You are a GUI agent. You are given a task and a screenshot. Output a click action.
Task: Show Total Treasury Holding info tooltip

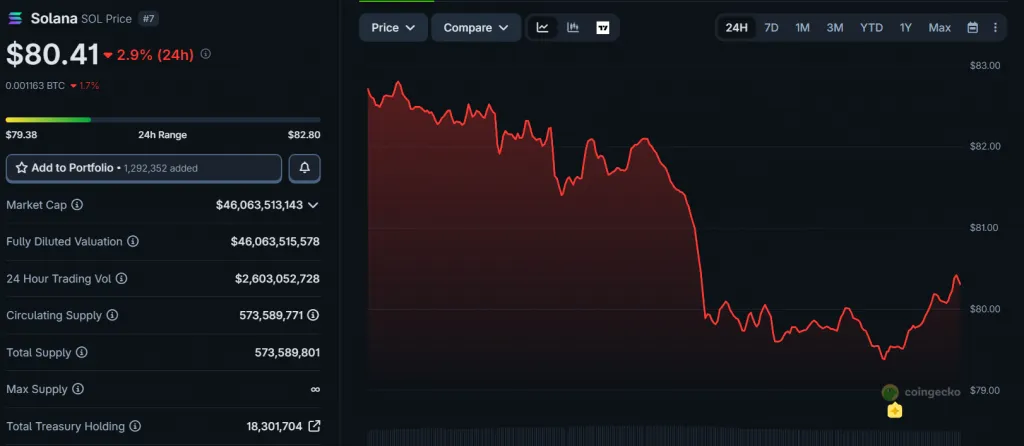pyautogui.click(x=135, y=426)
